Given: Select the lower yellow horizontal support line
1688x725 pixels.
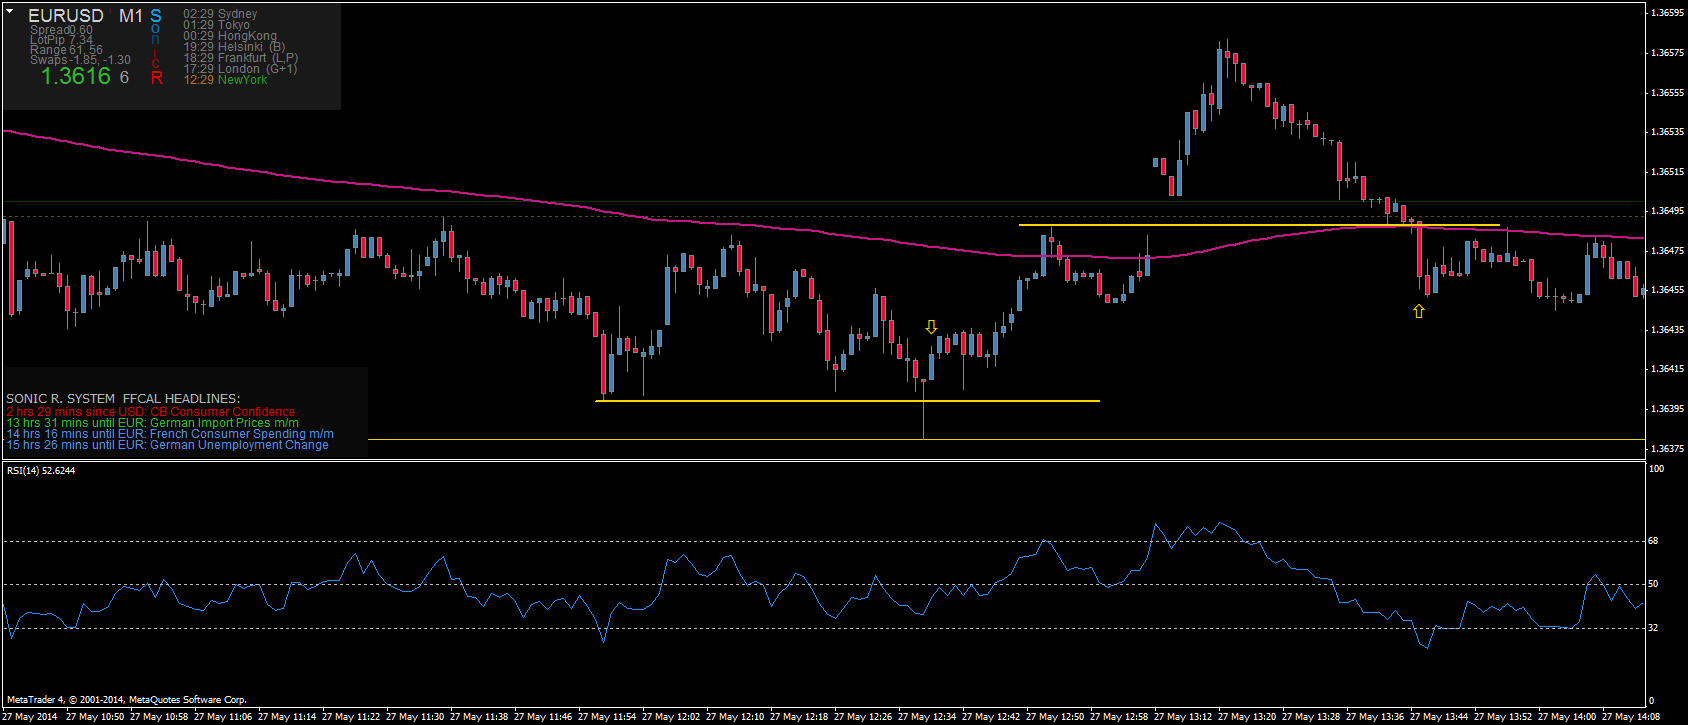Looking at the screenshot, I should [x=848, y=401].
